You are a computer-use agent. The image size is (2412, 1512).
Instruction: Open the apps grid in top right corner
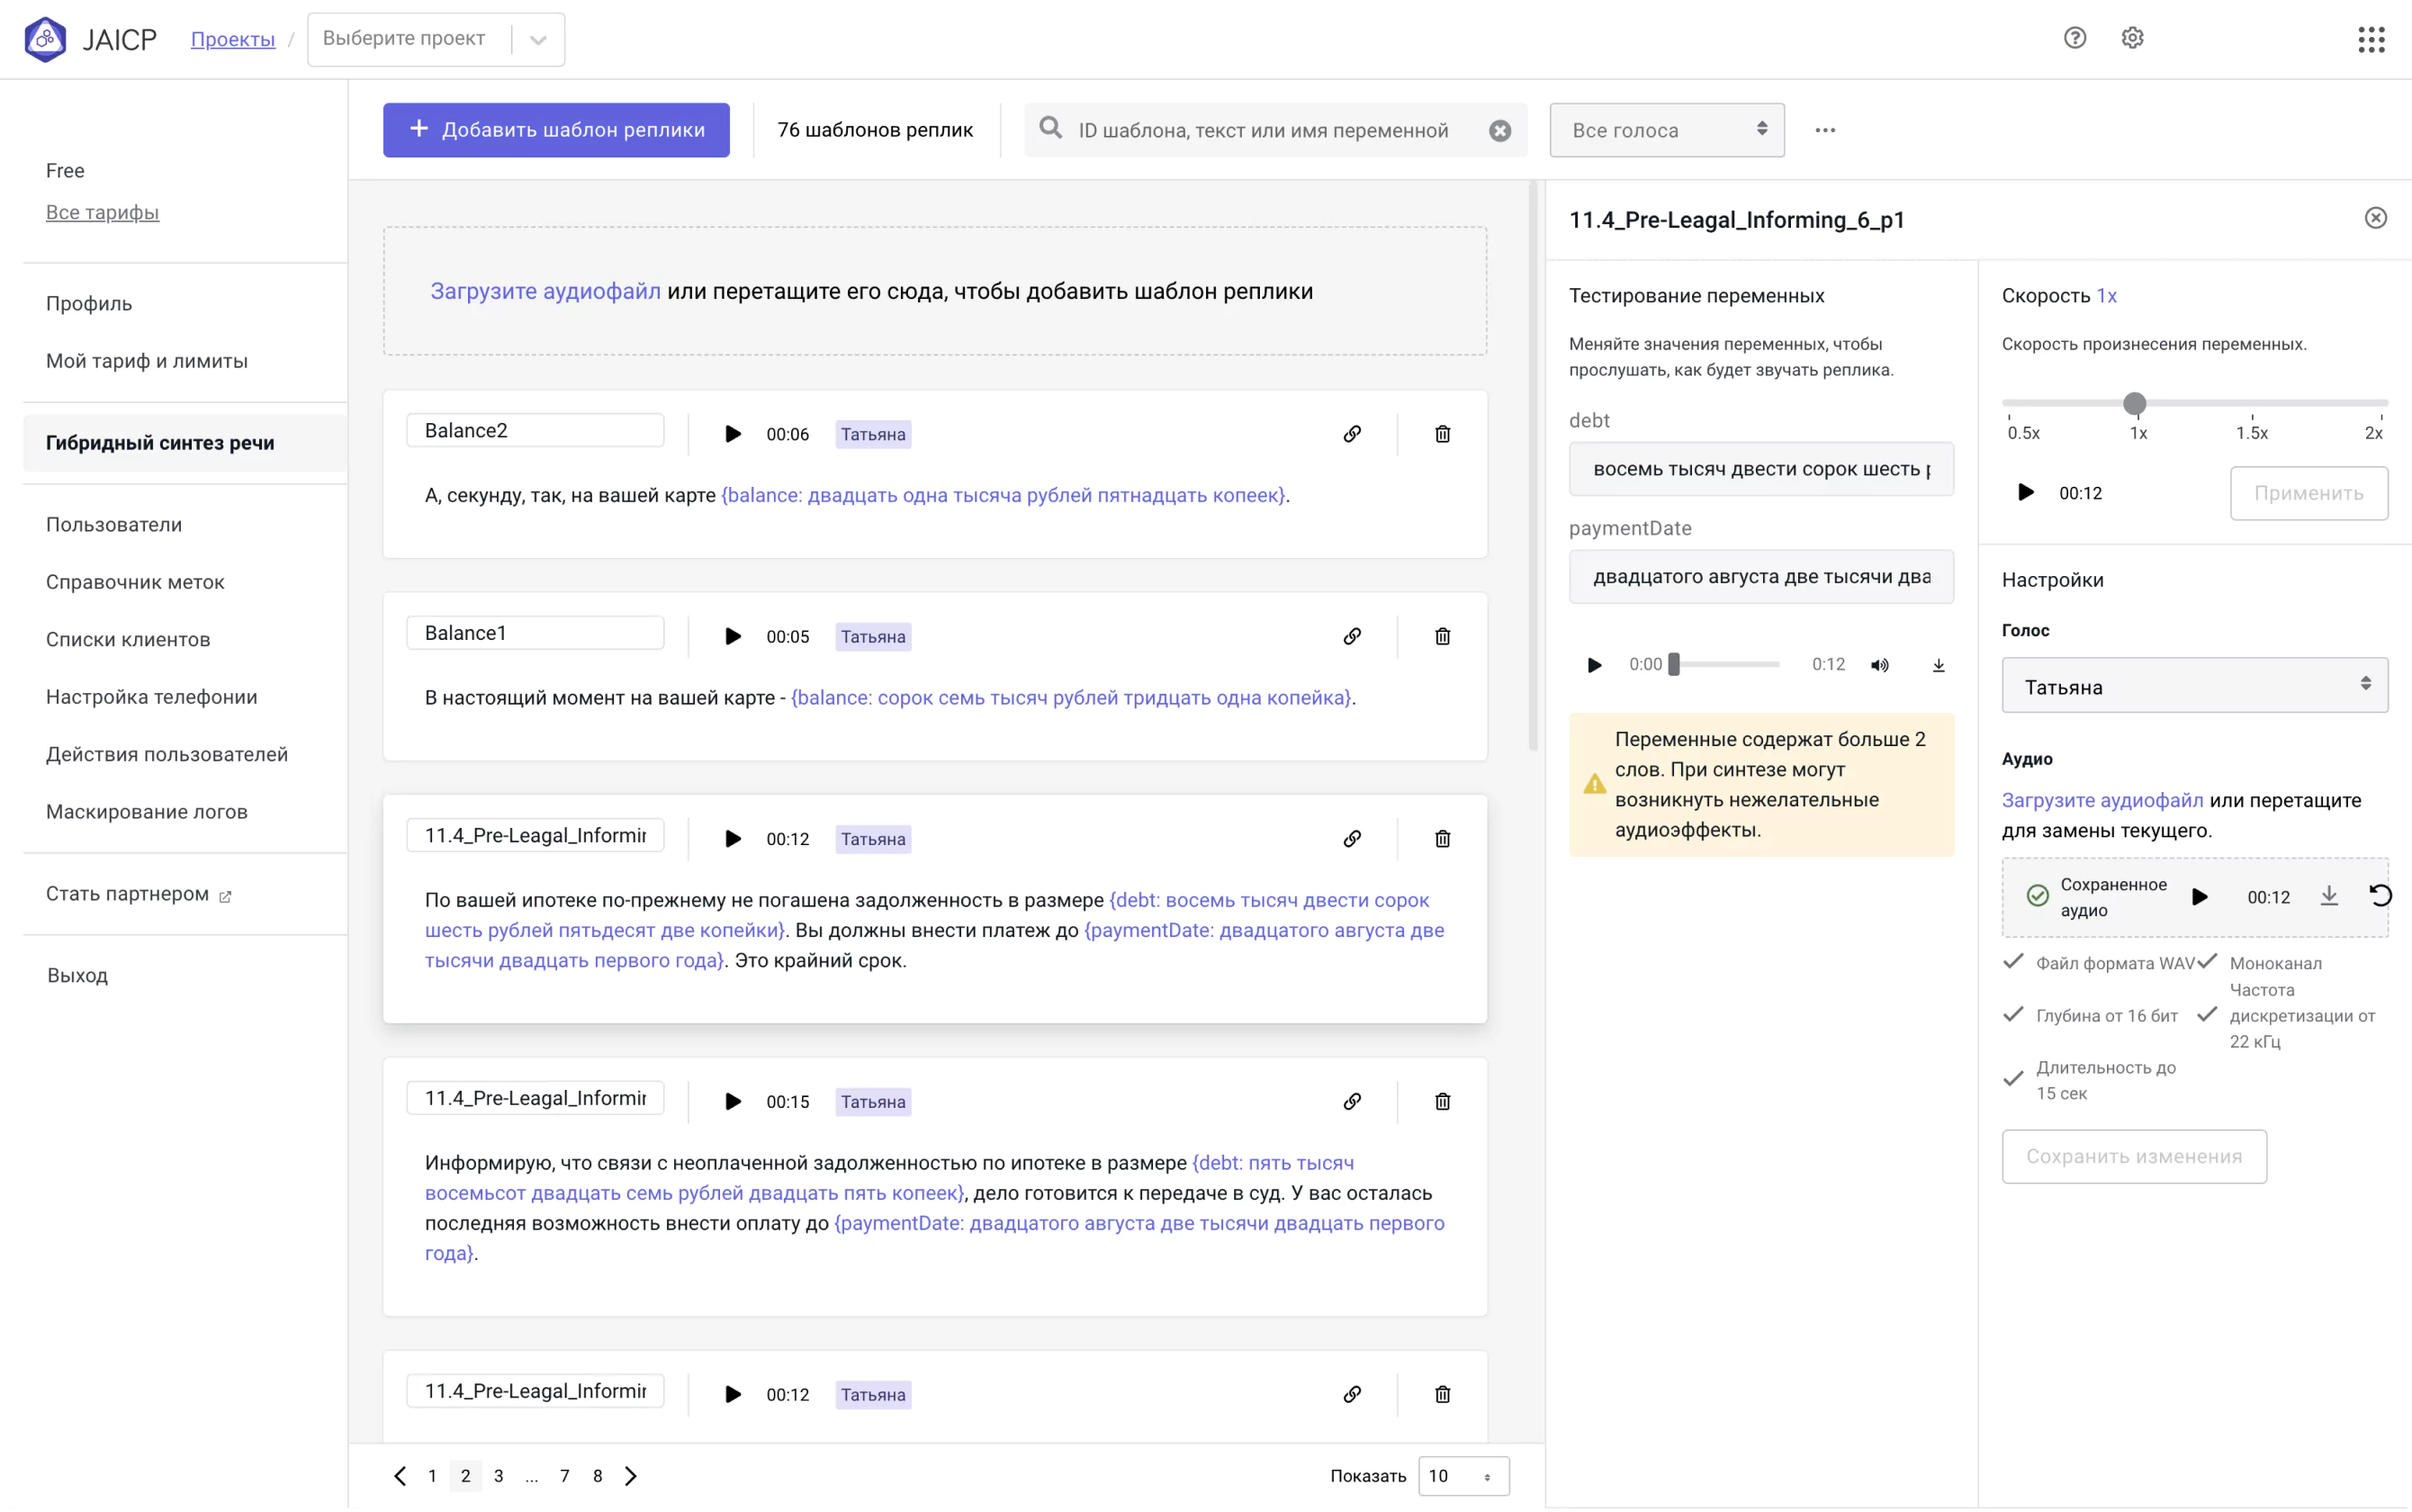click(2371, 39)
